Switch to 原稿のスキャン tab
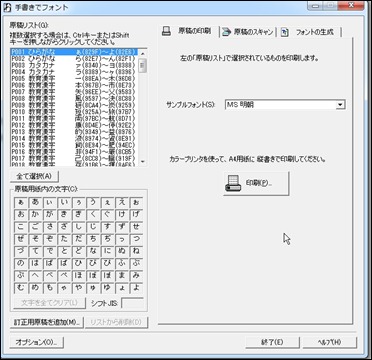Viewport: 372px width, 360px height. coord(248,32)
